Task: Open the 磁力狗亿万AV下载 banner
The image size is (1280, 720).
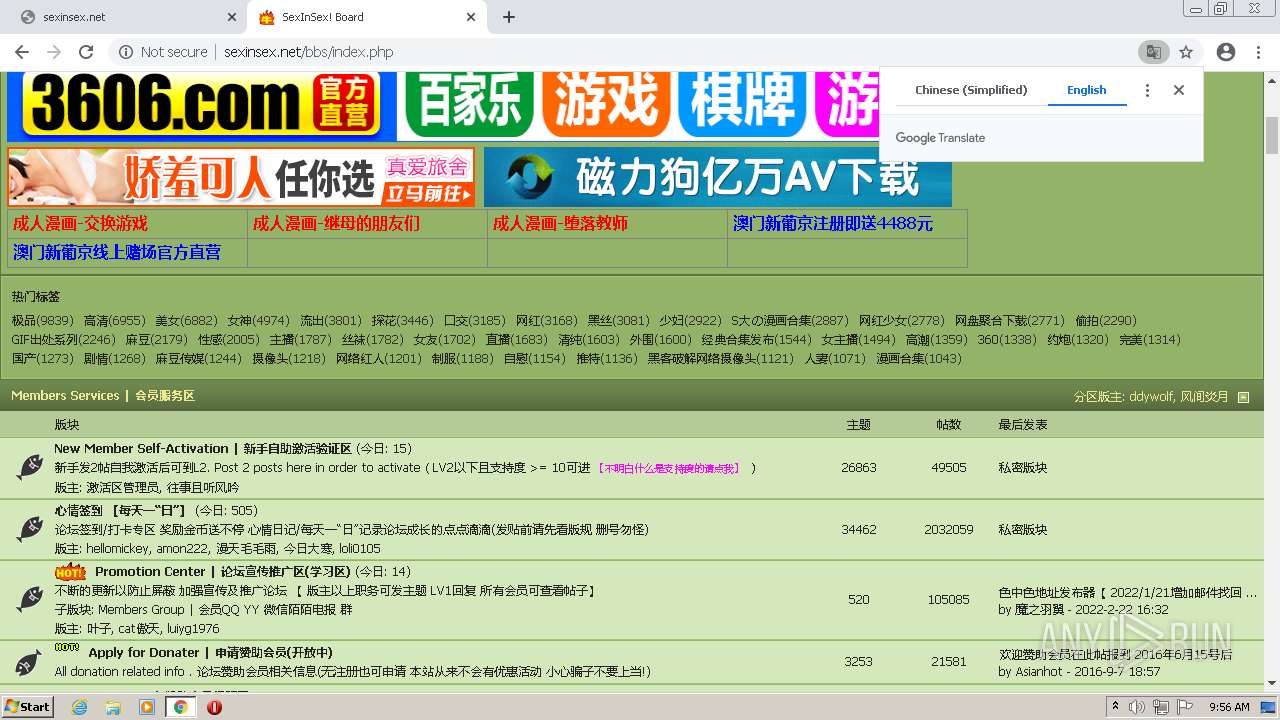Action: [x=718, y=177]
